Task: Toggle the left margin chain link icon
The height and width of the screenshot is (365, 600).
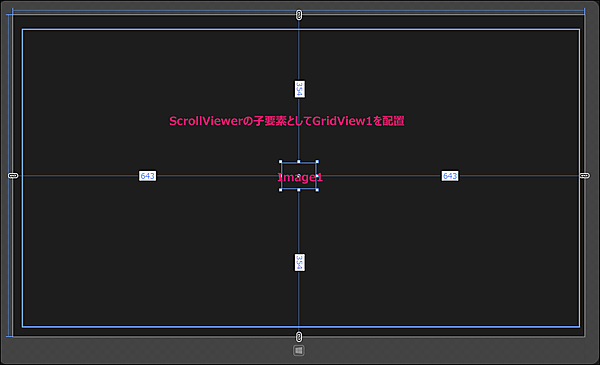Action: [x=13, y=176]
